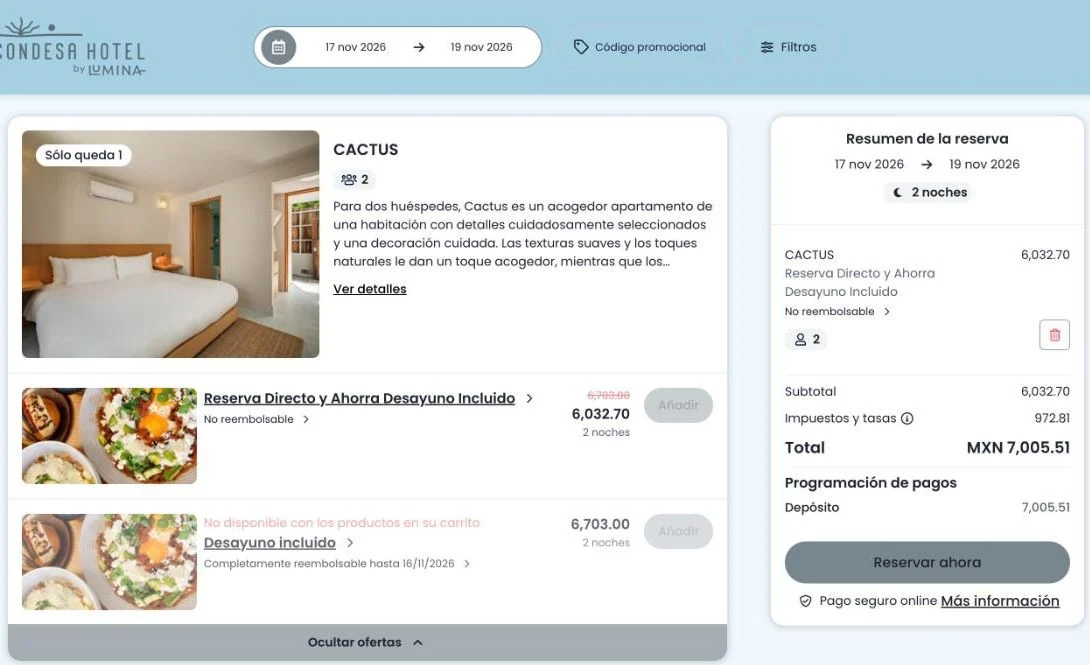Click the secure payment shield icon

click(x=805, y=601)
